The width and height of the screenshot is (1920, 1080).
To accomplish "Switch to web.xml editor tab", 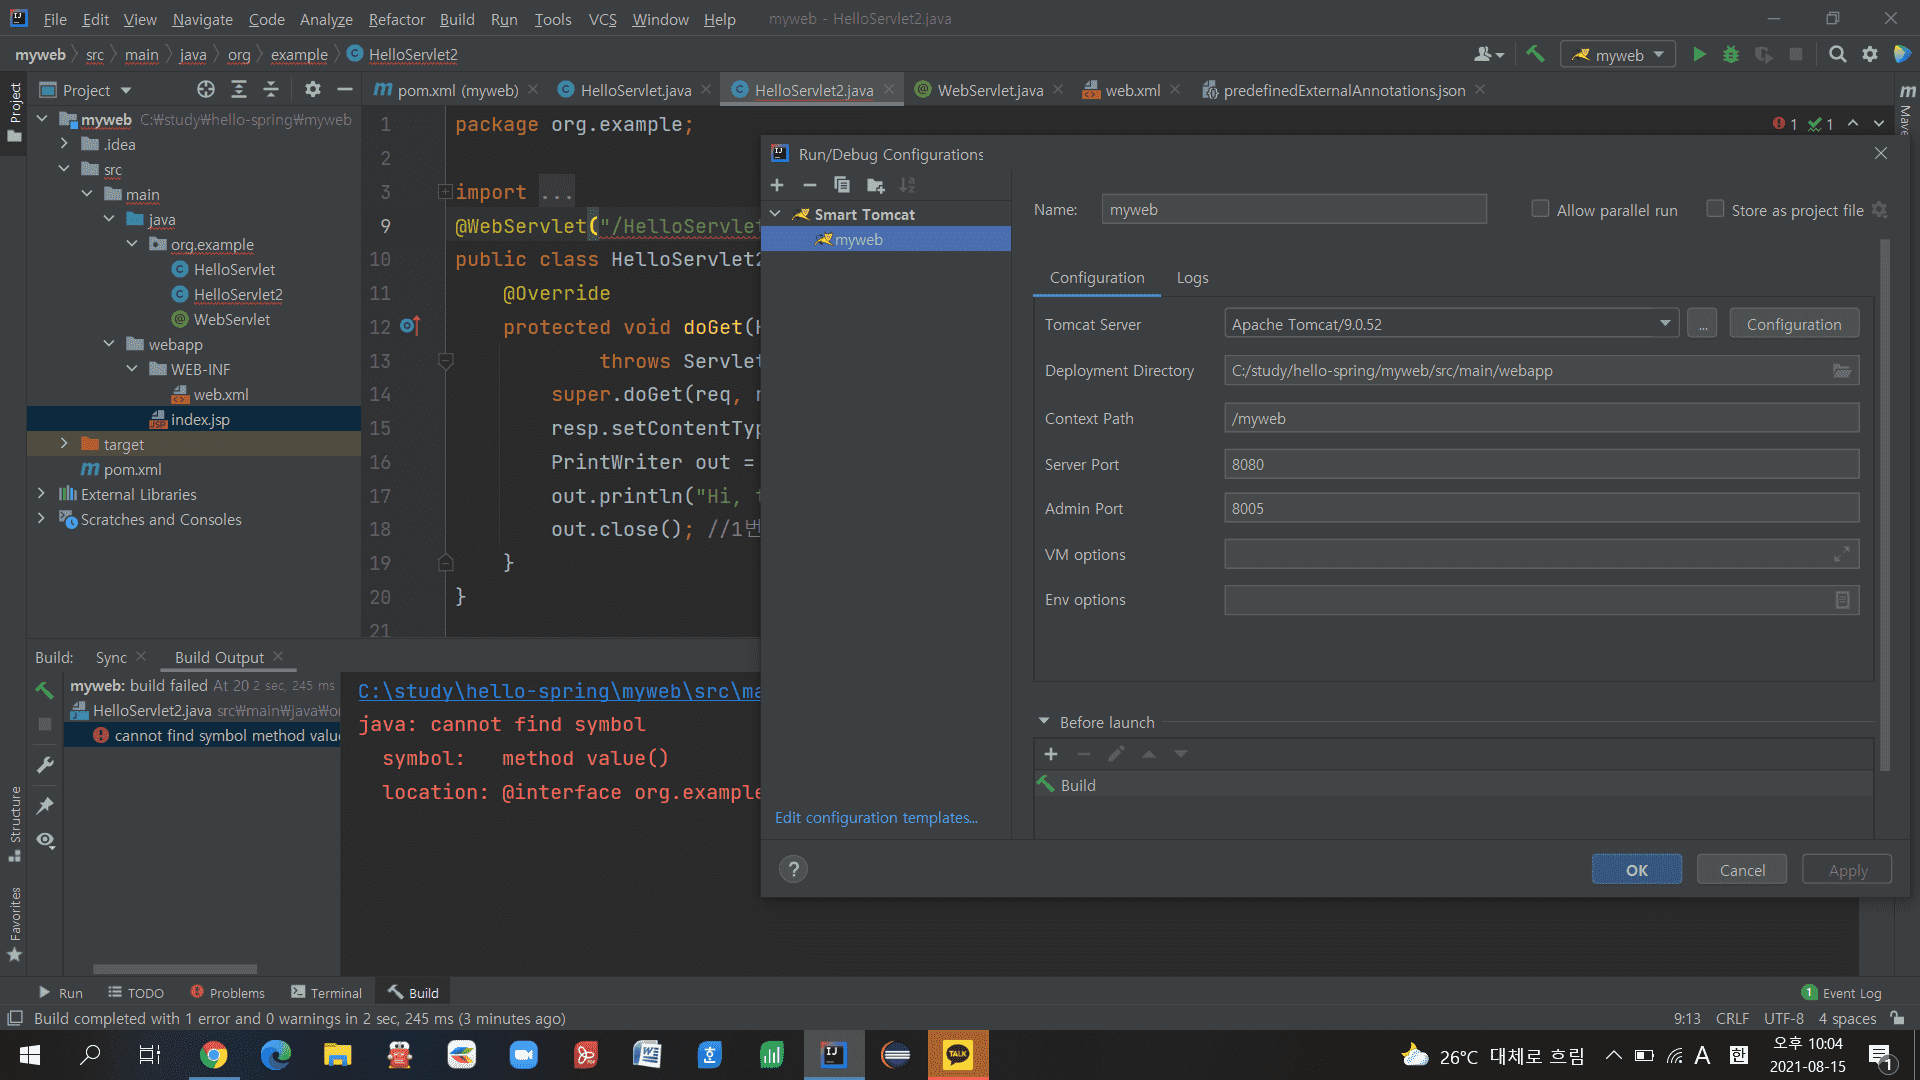I will tap(1133, 90).
